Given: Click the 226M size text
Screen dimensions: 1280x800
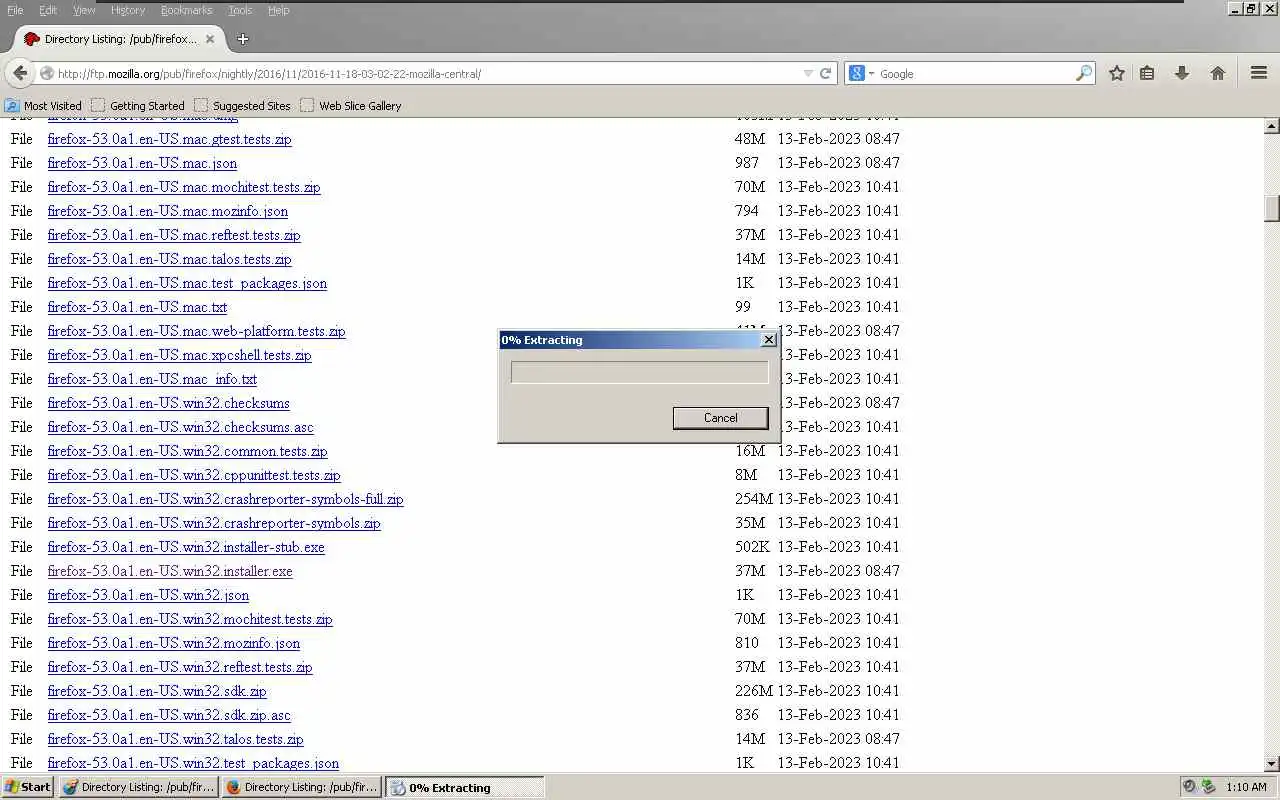Looking at the screenshot, I should tap(754, 691).
